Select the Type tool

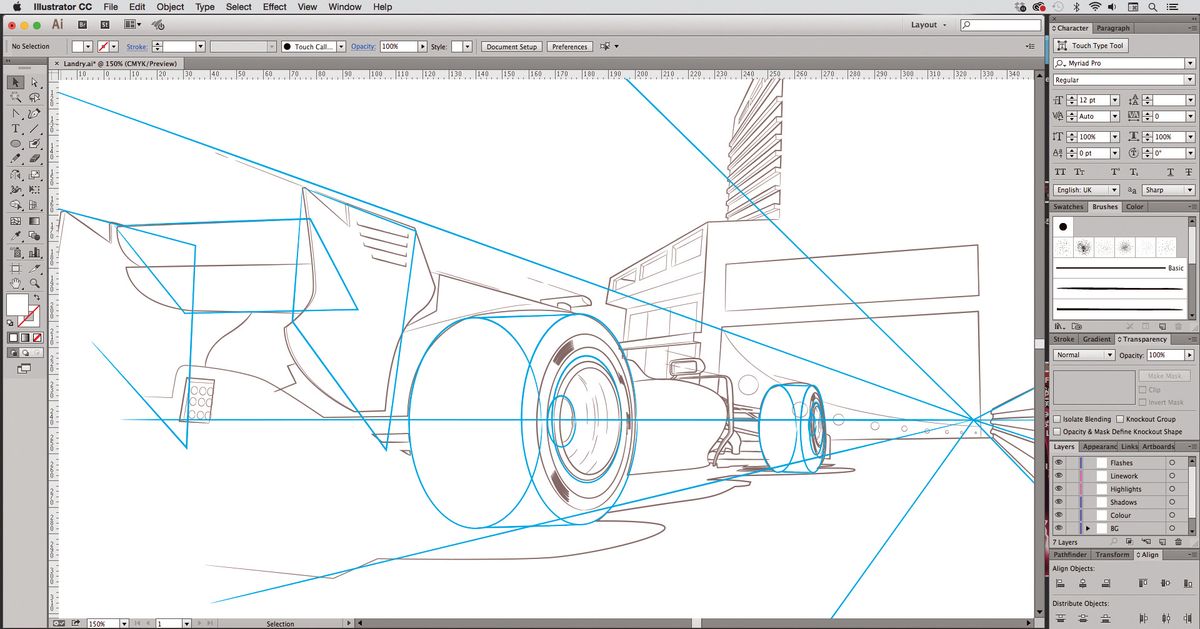14,128
